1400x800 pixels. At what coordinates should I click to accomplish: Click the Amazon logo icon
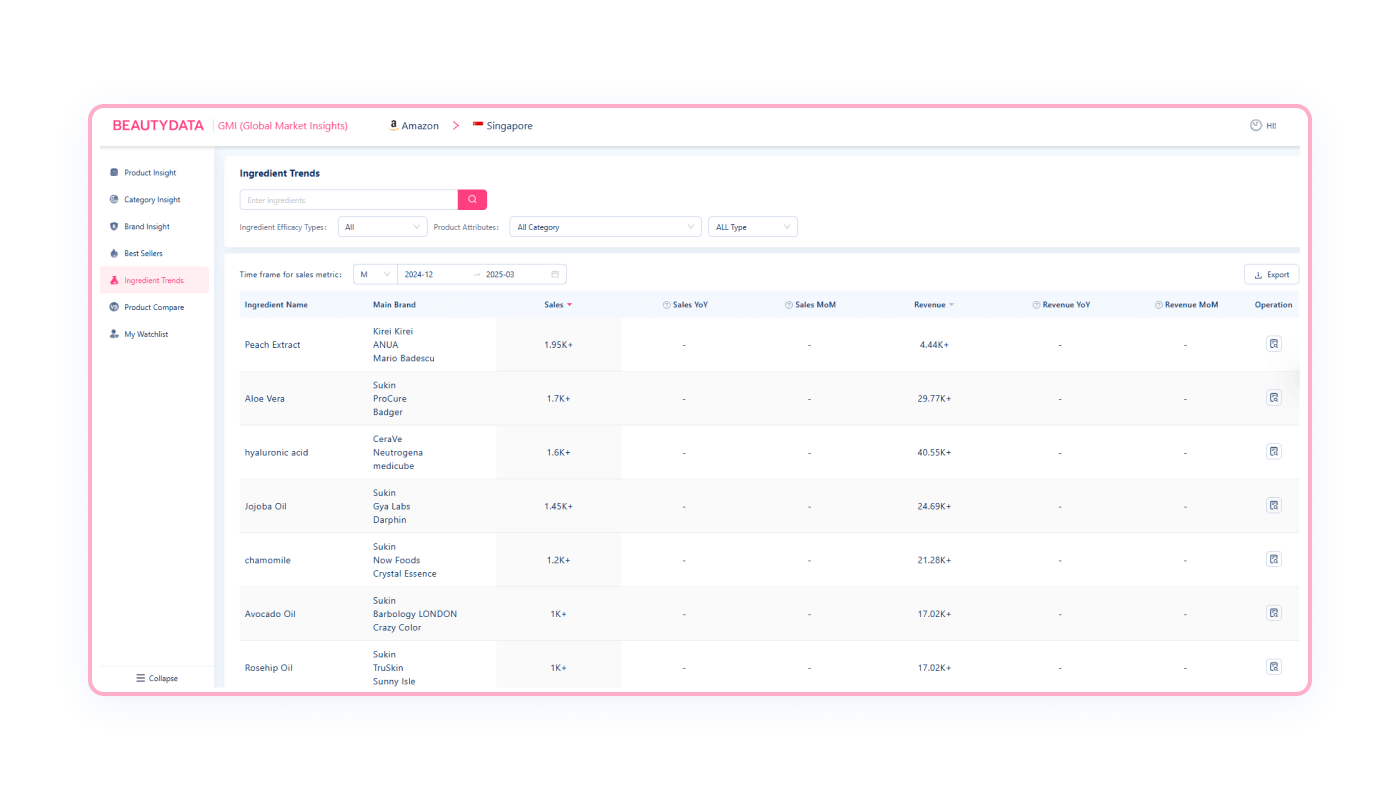pyautogui.click(x=394, y=126)
